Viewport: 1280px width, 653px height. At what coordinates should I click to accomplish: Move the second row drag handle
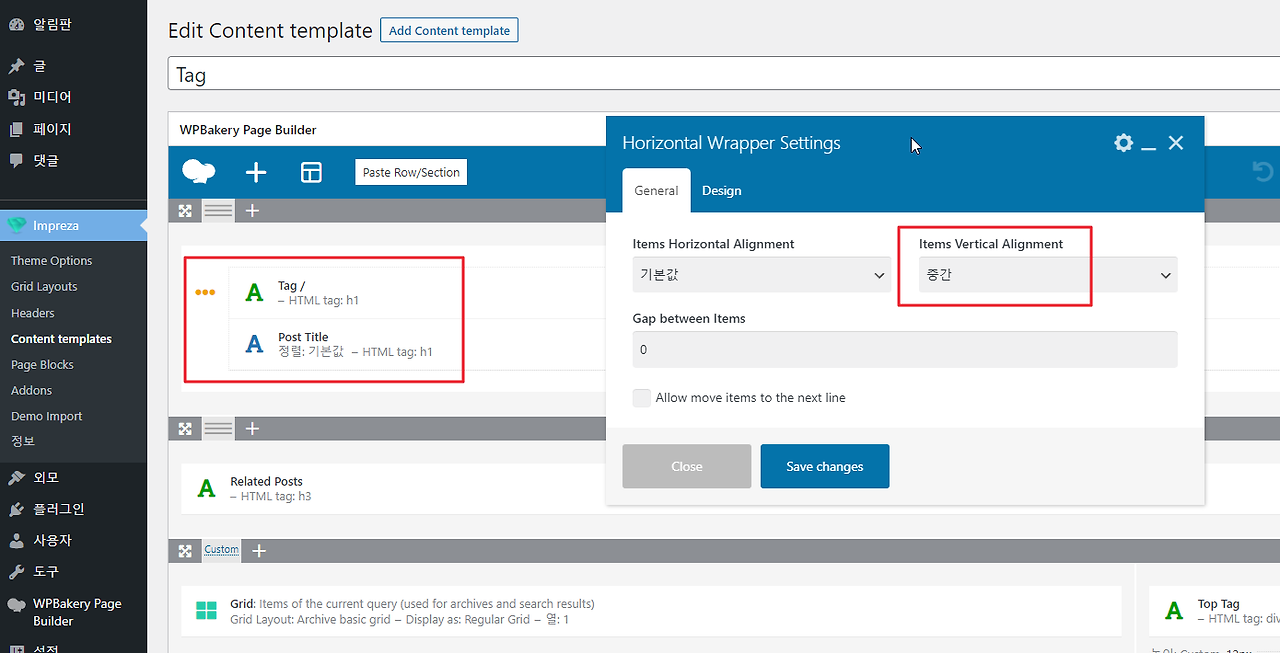[185, 428]
